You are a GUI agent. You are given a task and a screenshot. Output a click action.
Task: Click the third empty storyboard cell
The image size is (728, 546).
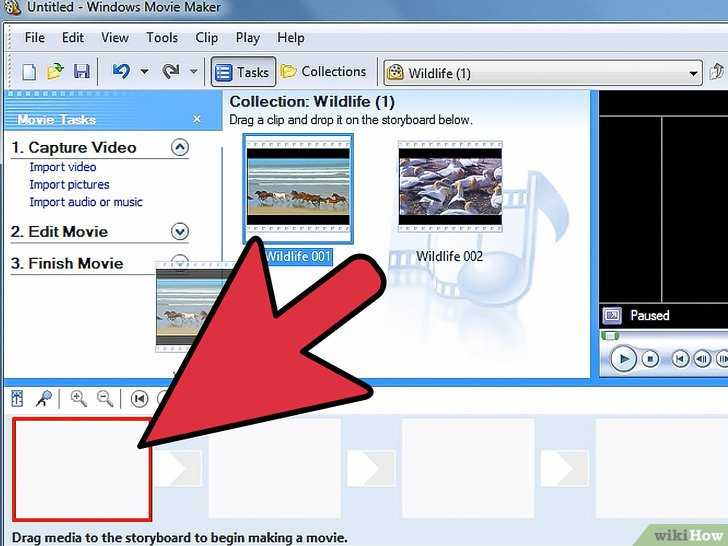tap(468, 468)
